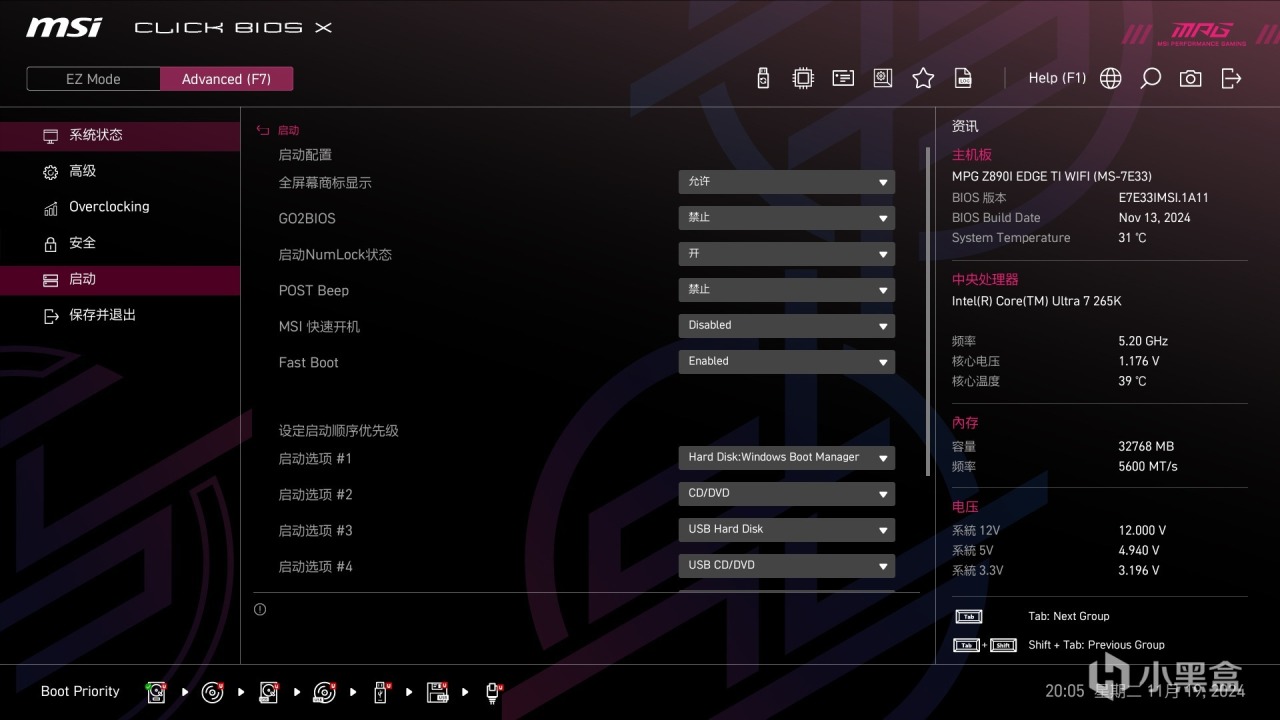1280x720 pixels.
Task: Click the CPU name Intel(R) Core(TM) Ultra 7 265K
Action: 1037,301
